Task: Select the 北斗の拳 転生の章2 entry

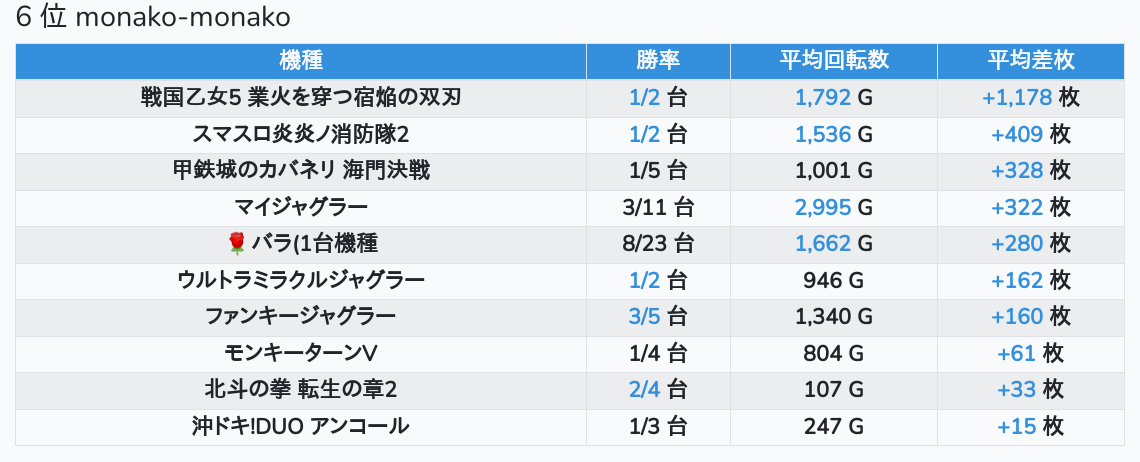Action: (301, 390)
